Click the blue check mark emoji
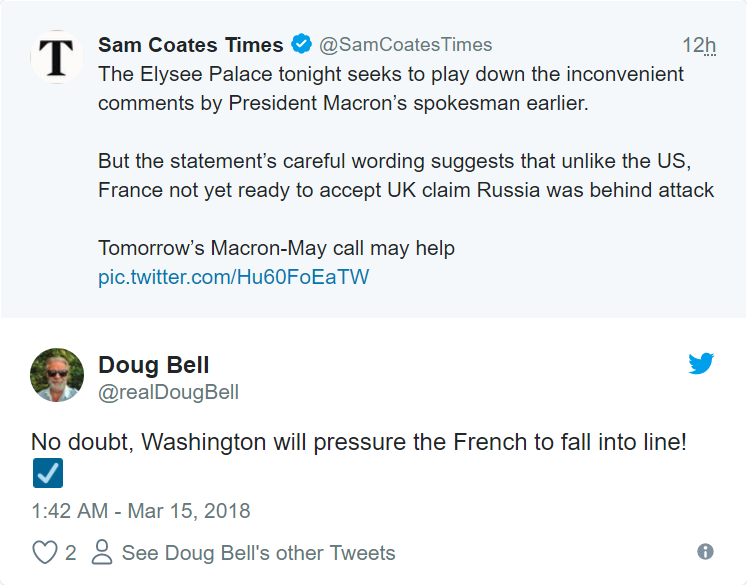The width and height of the screenshot is (747, 585). tap(47, 473)
